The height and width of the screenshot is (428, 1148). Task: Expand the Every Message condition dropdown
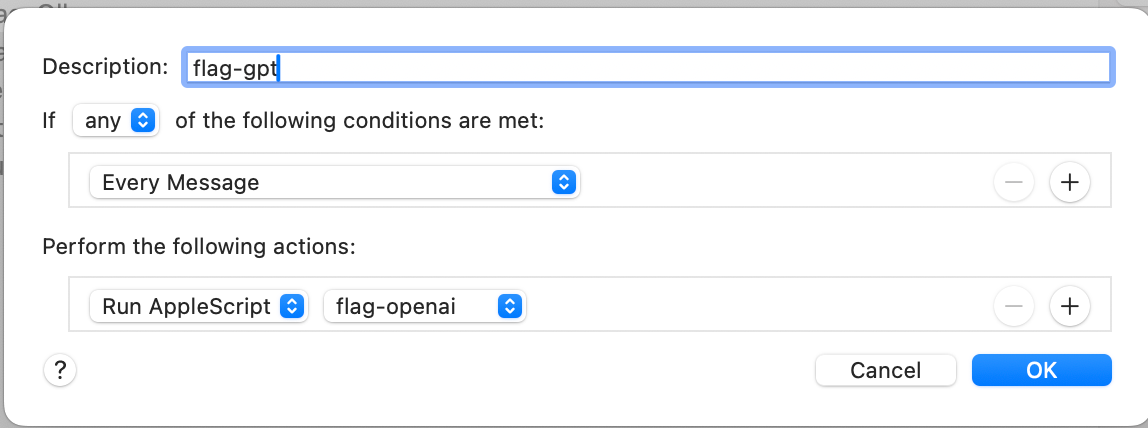pyautogui.click(x=334, y=182)
